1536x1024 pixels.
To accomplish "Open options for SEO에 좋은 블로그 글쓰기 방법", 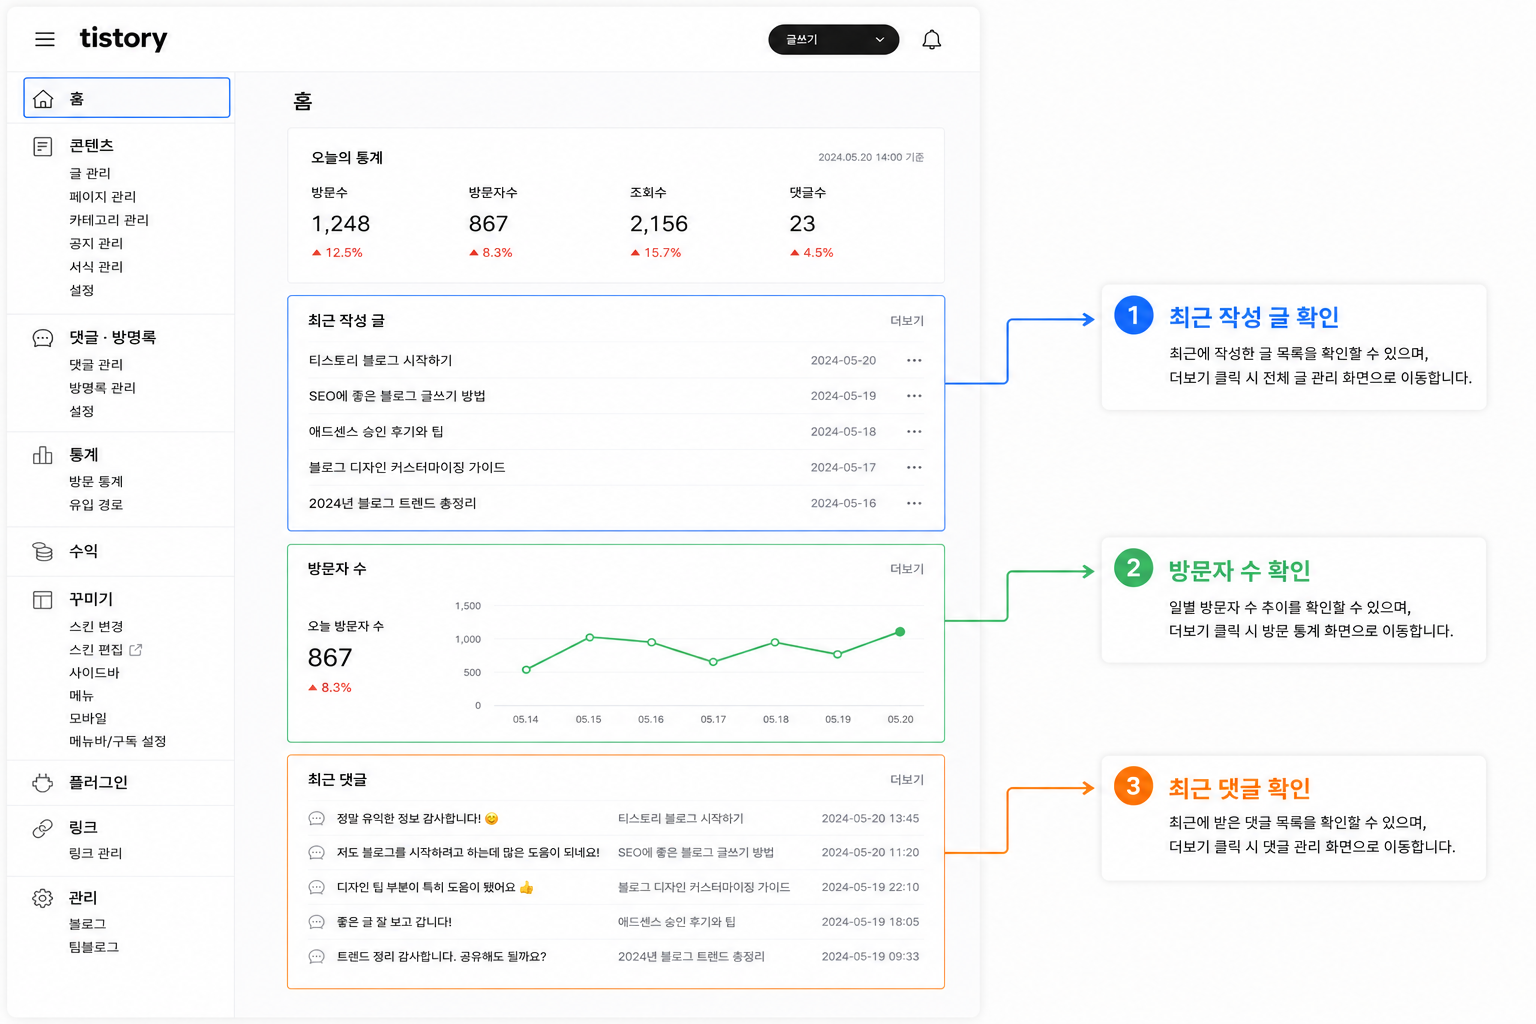I will tap(914, 396).
